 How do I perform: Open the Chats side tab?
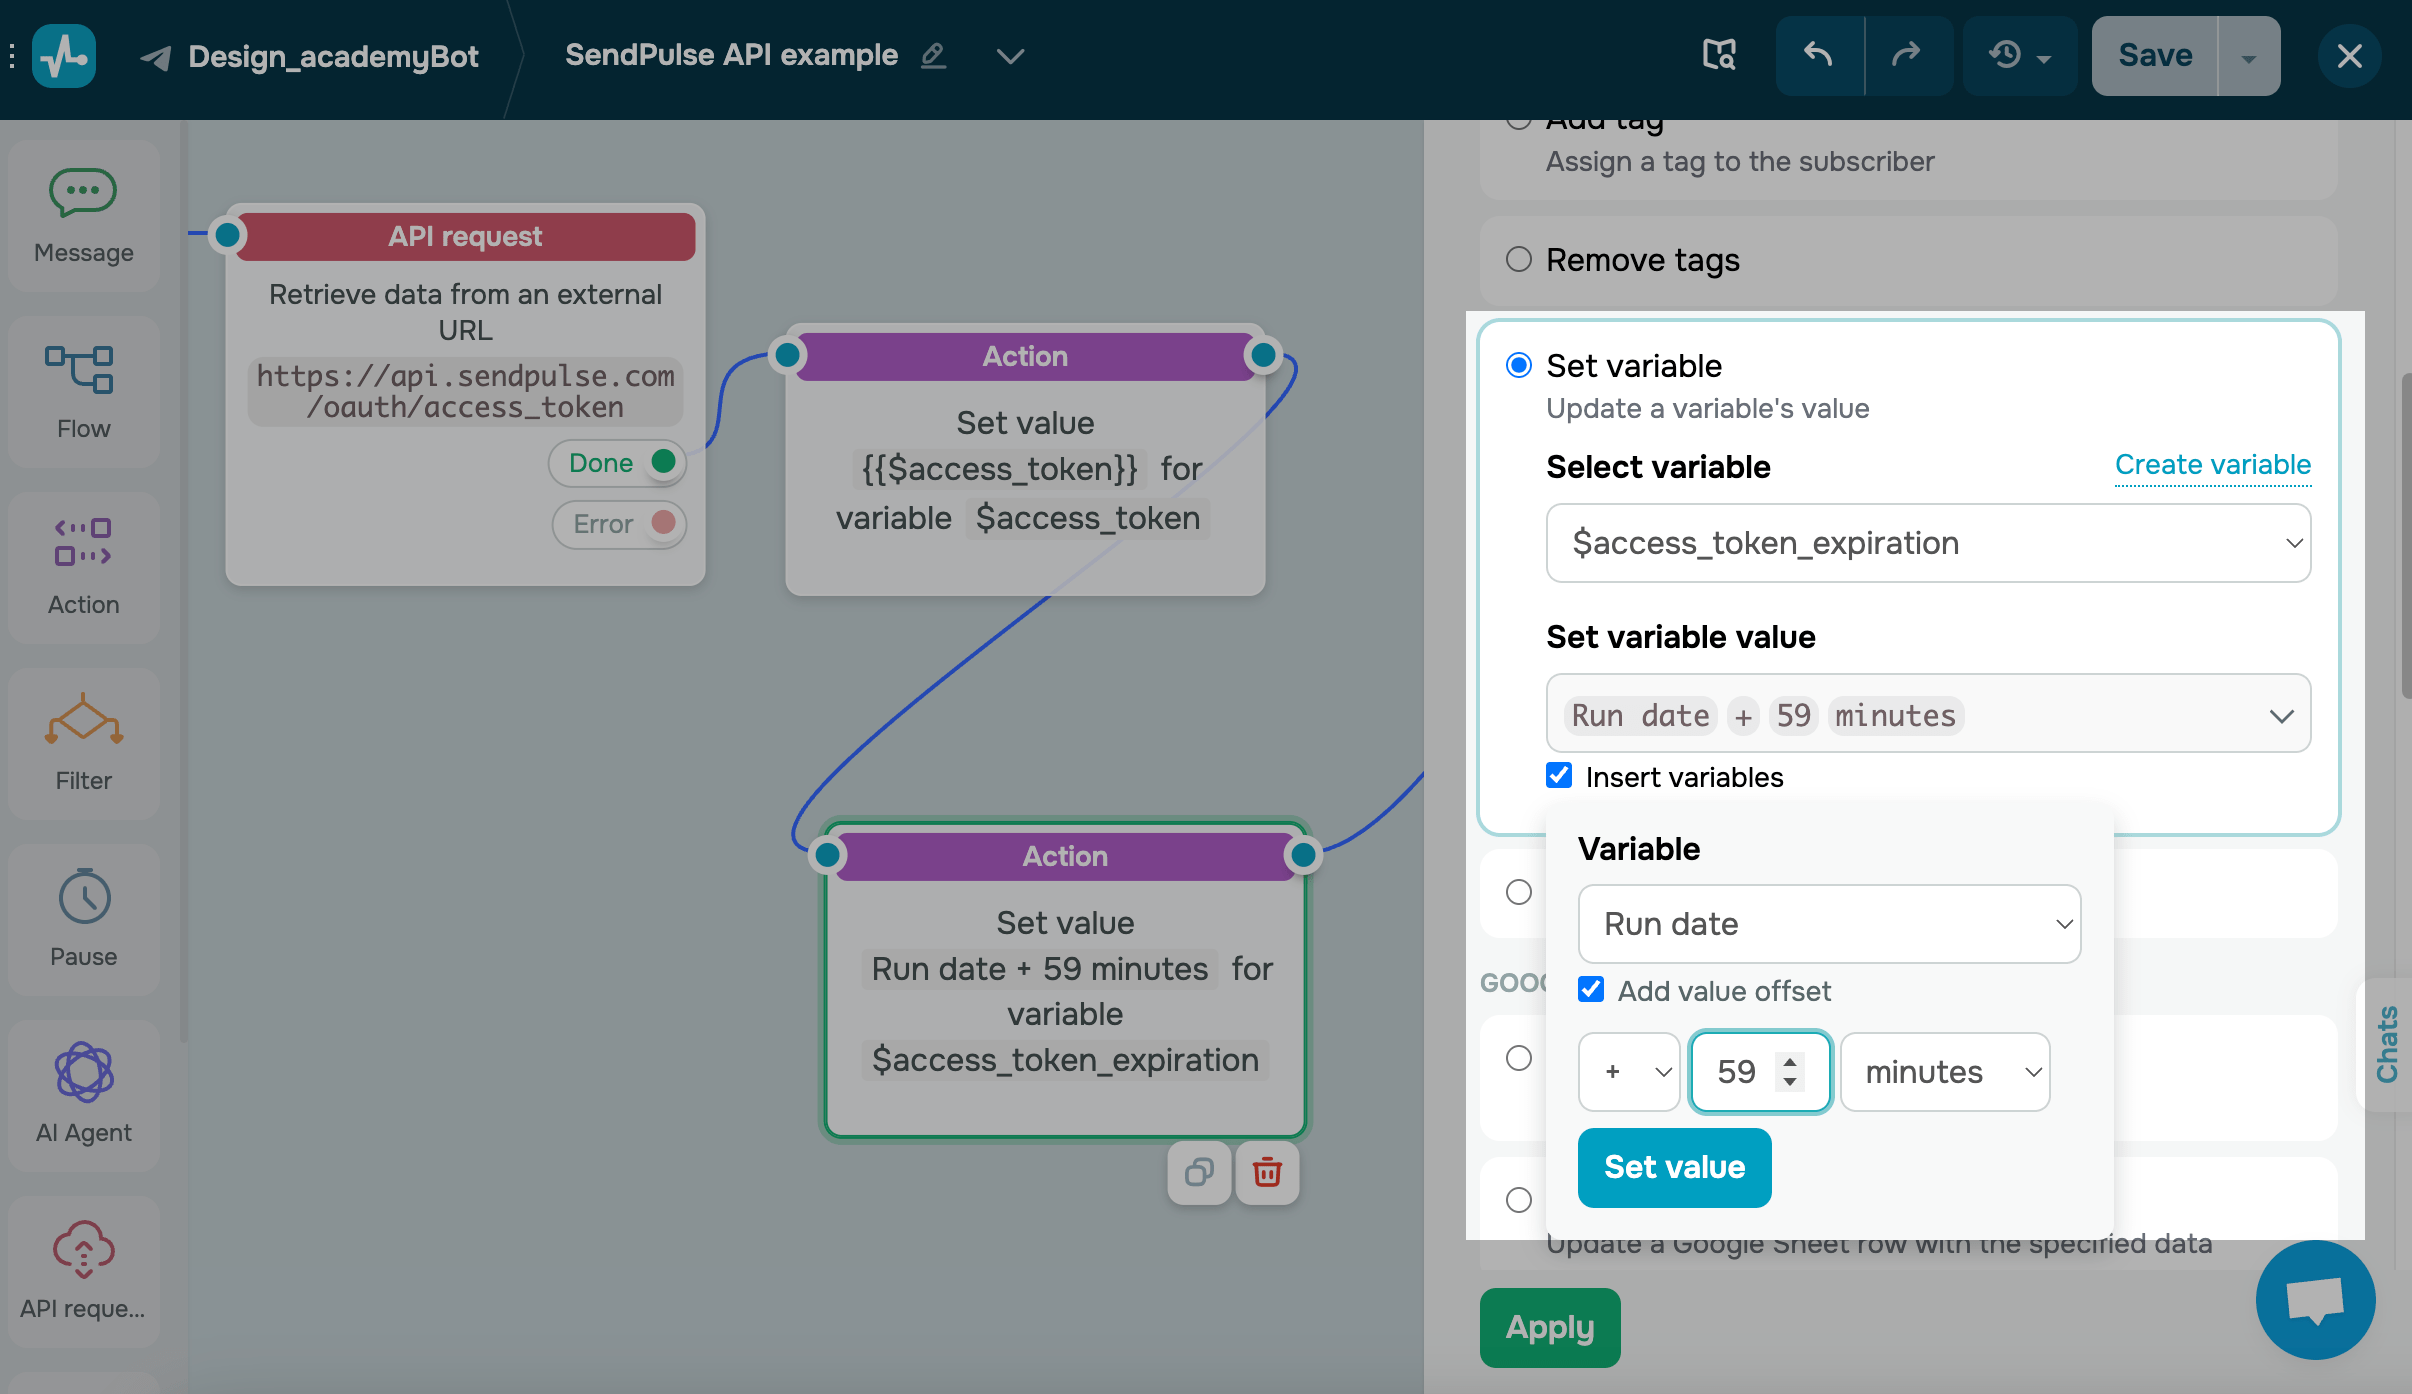coord(2386,1044)
